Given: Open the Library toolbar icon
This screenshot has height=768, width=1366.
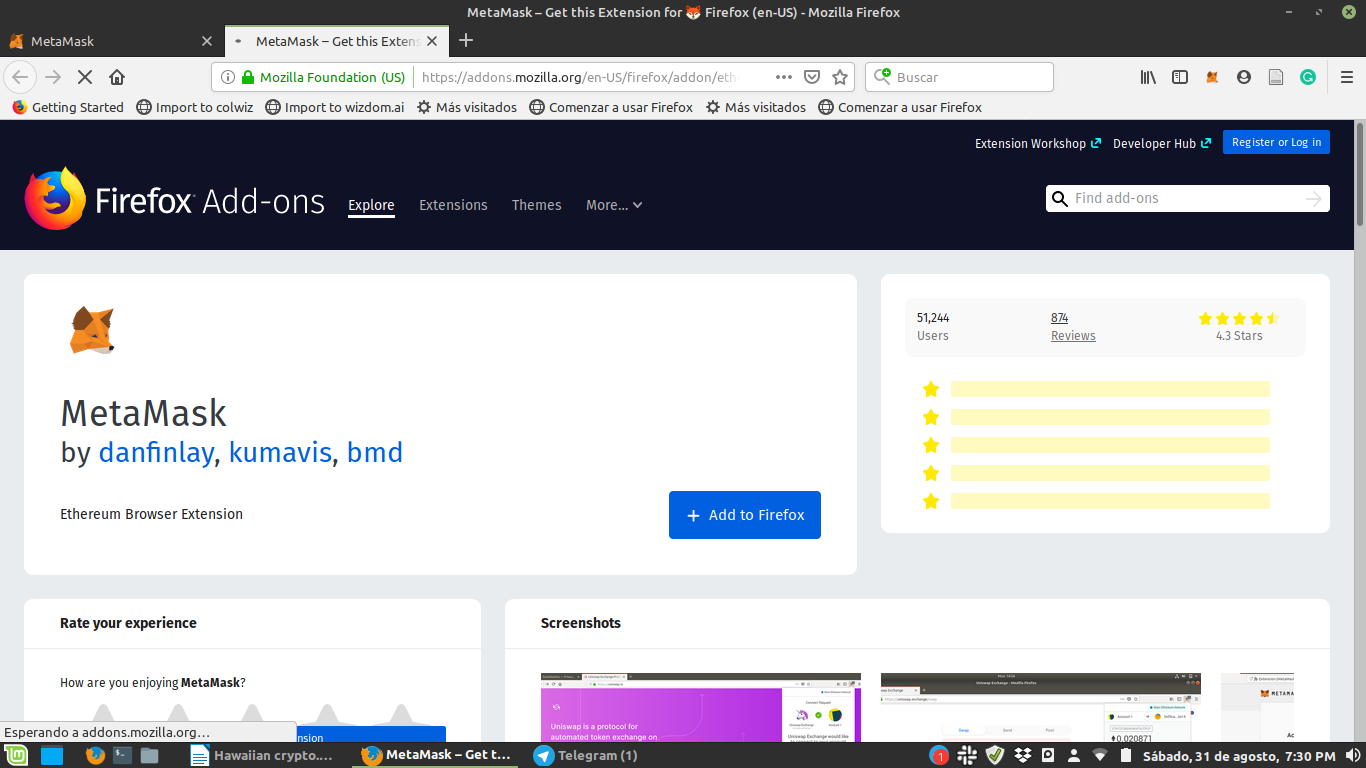Looking at the screenshot, I should pos(1148,77).
